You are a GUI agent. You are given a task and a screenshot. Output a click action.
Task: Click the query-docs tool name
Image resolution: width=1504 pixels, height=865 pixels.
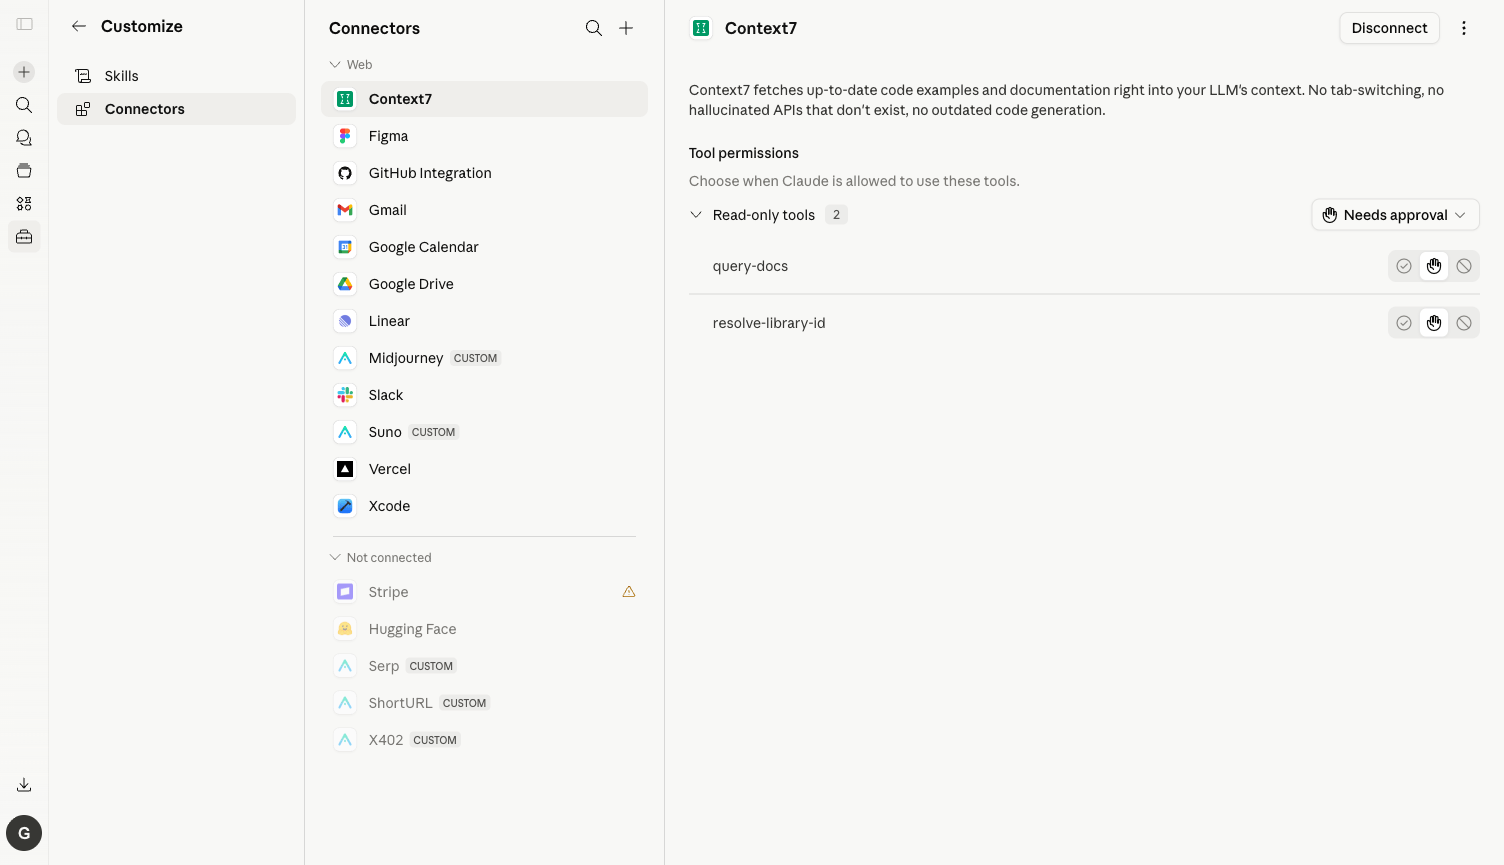coord(750,266)
